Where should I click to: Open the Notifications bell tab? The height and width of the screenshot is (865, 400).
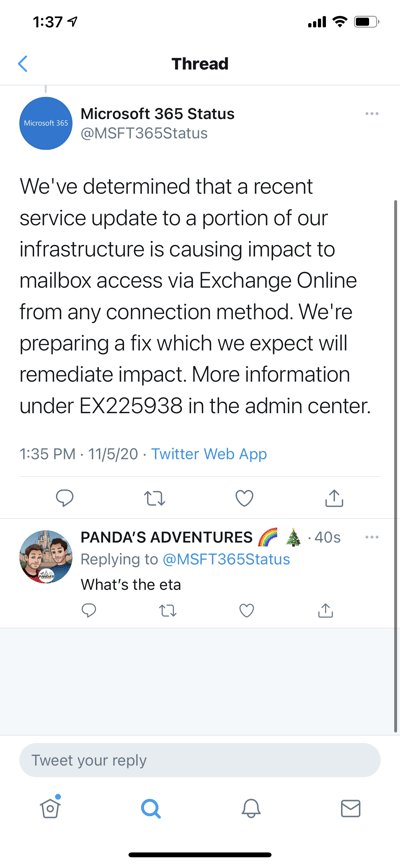[250, 808]
